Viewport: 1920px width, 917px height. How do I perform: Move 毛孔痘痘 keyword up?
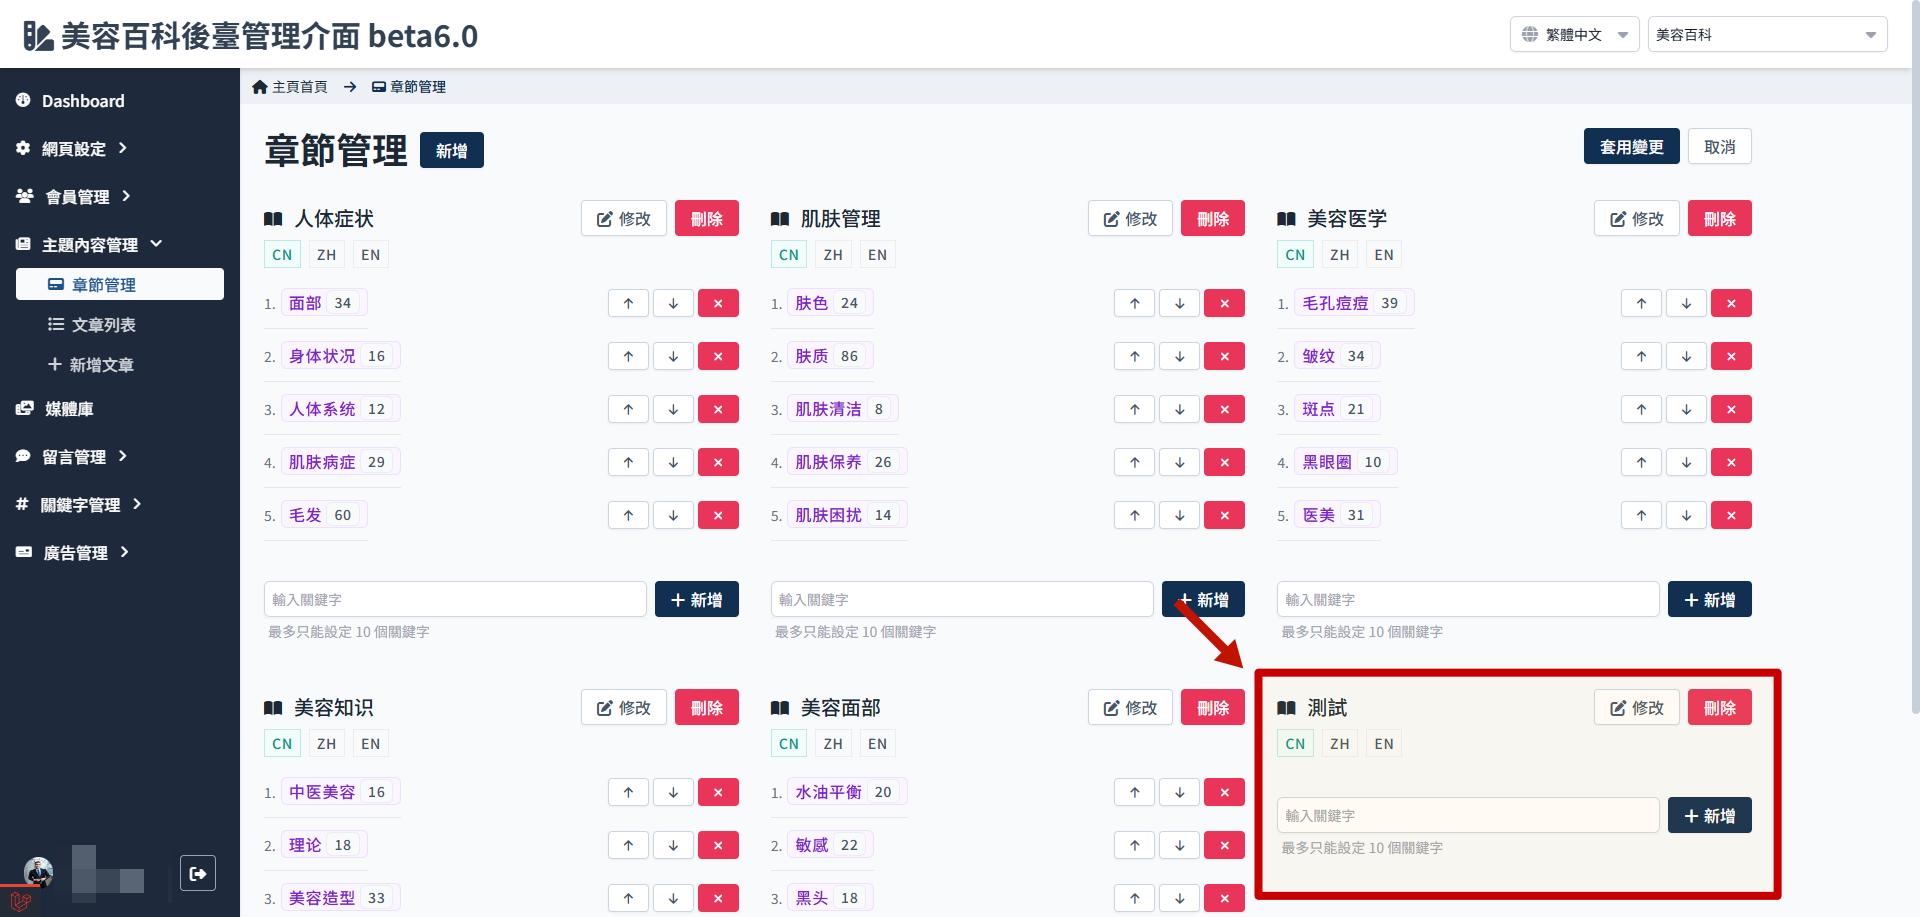tap(1641, 303)
